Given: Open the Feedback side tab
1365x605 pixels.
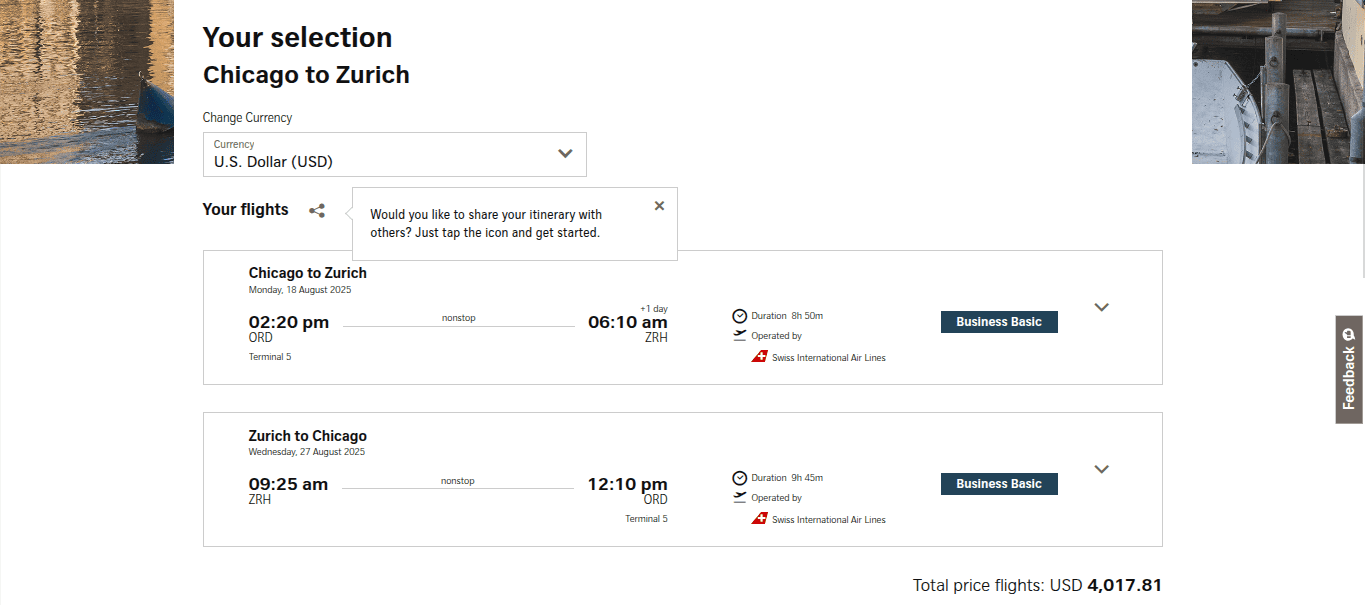Looking at the screenshot, I should pyautogui.click(x=1349, y=371).
